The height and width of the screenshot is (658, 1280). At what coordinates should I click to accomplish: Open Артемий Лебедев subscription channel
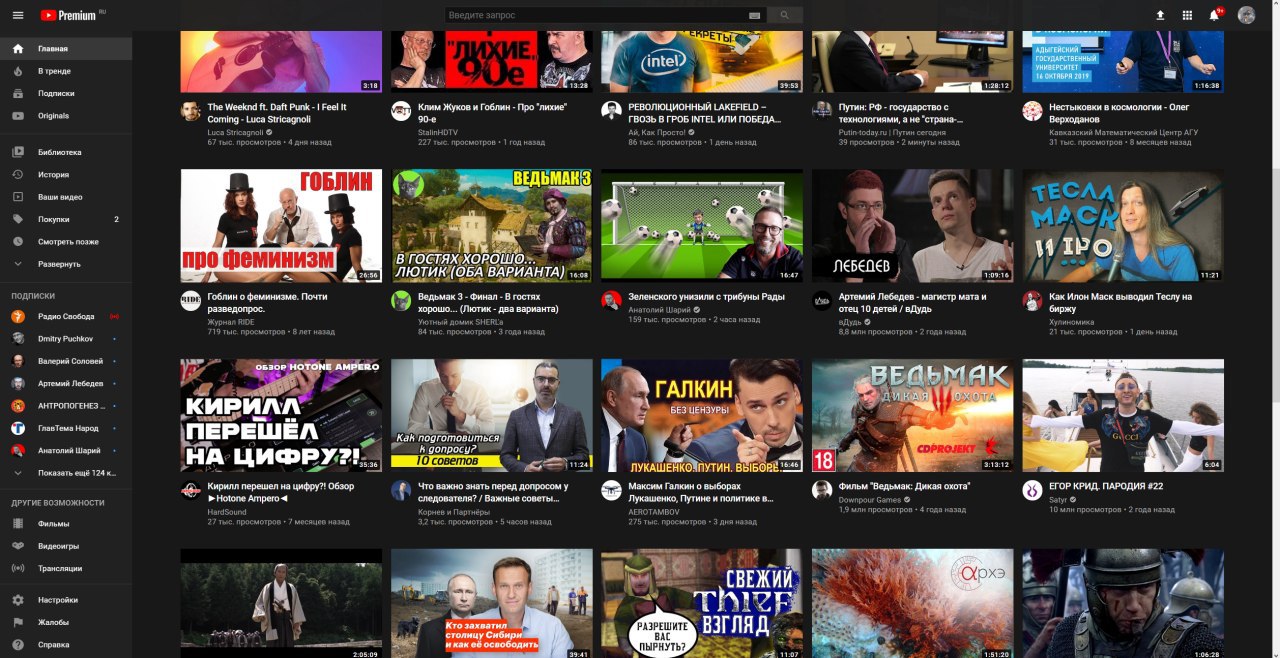tap(66, 383)
